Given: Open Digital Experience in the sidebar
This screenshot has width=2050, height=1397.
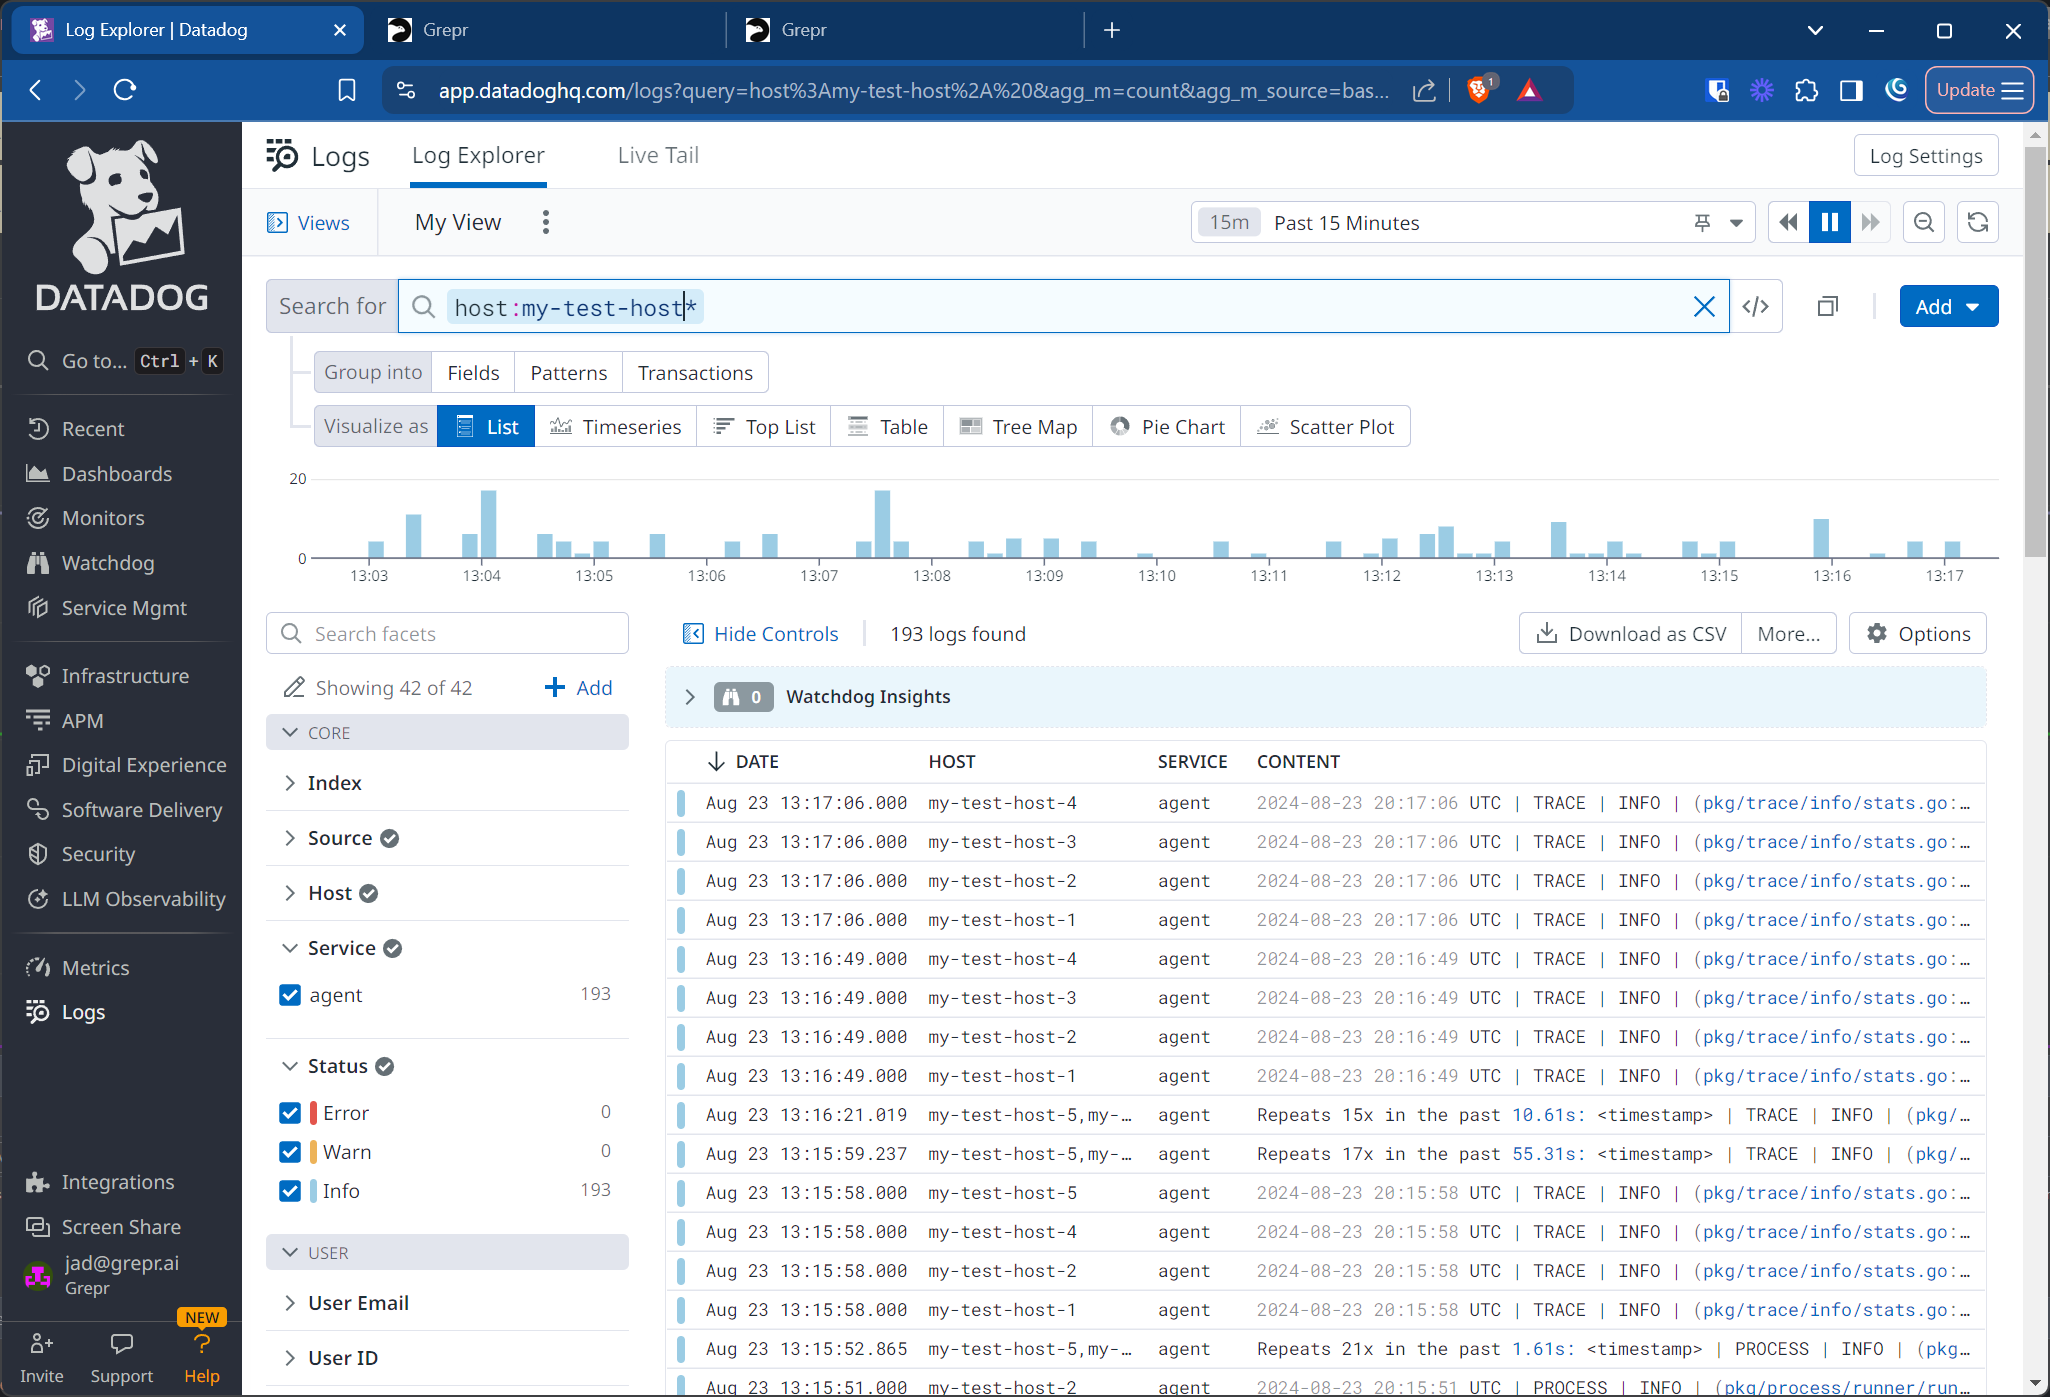Looking at the screenshot, I should (127, 765).
